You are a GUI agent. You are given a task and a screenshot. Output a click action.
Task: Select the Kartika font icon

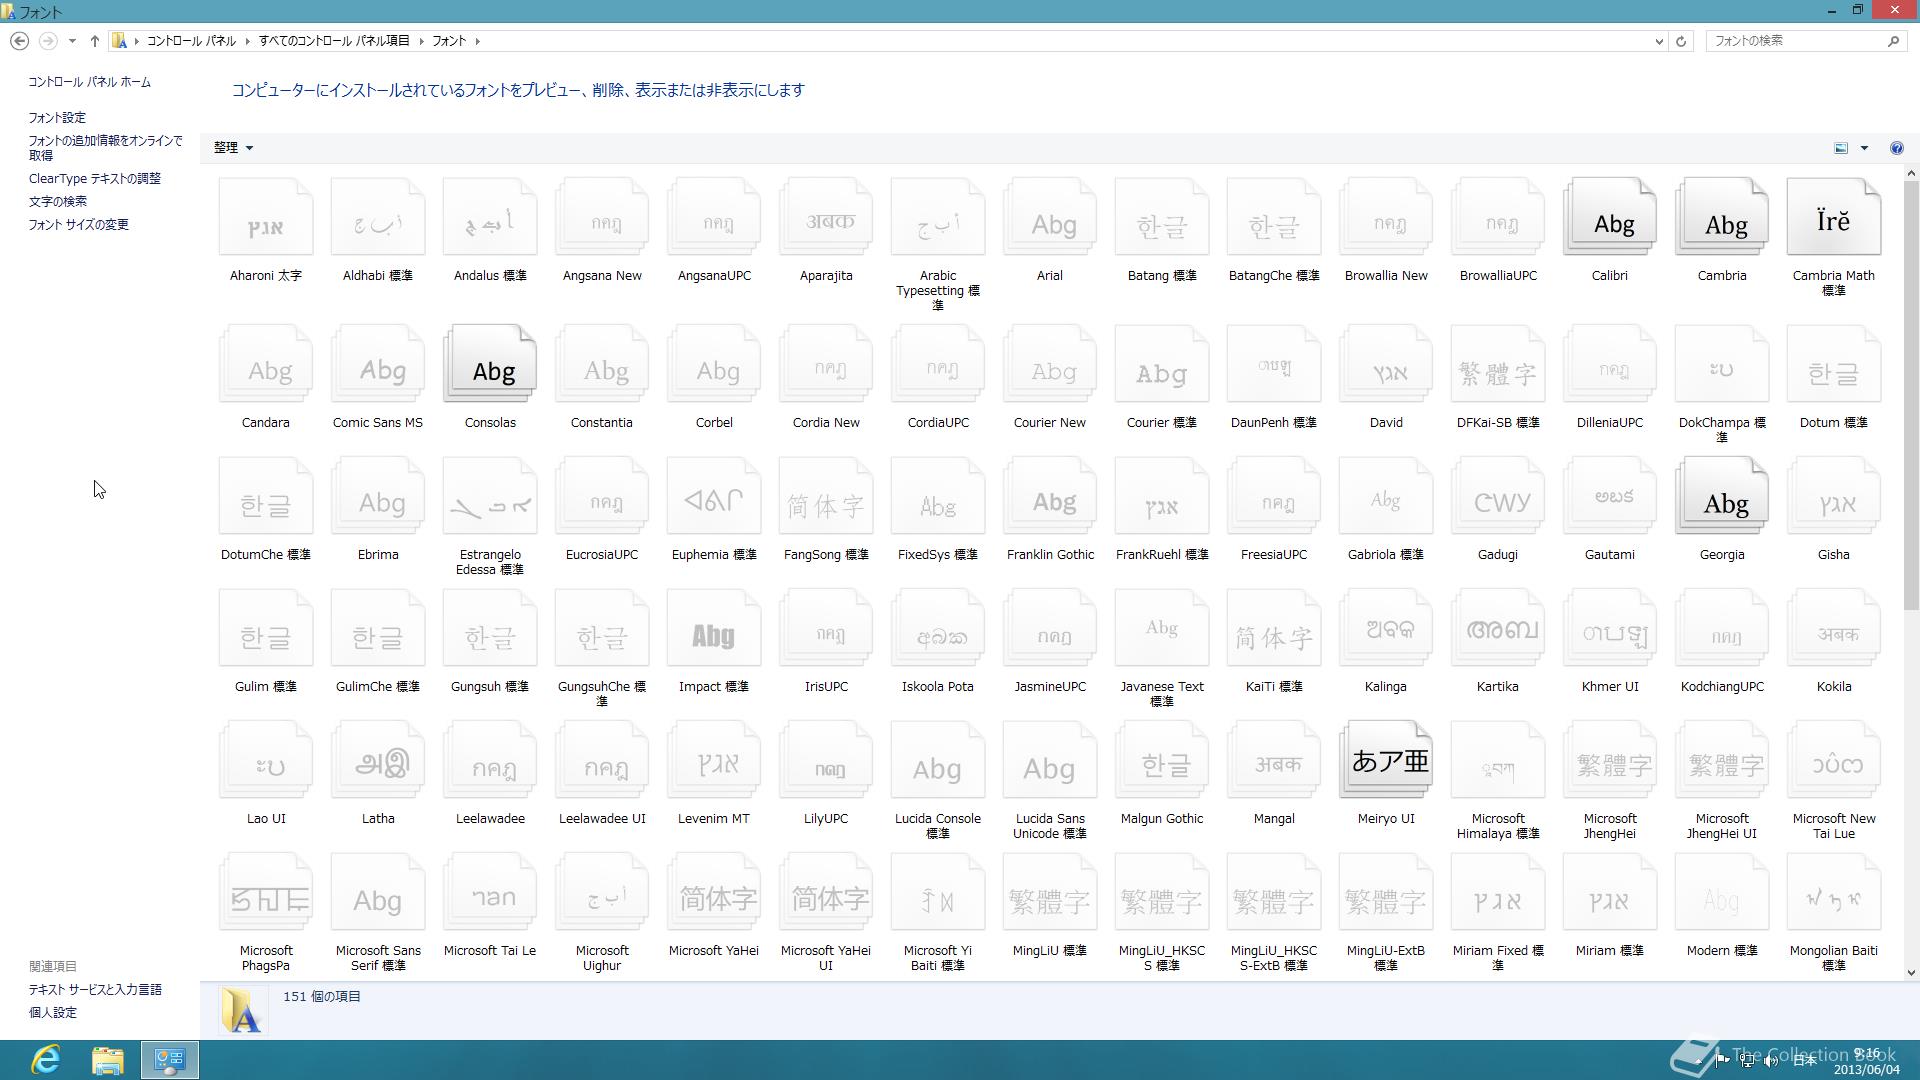tap(1498, 629)
